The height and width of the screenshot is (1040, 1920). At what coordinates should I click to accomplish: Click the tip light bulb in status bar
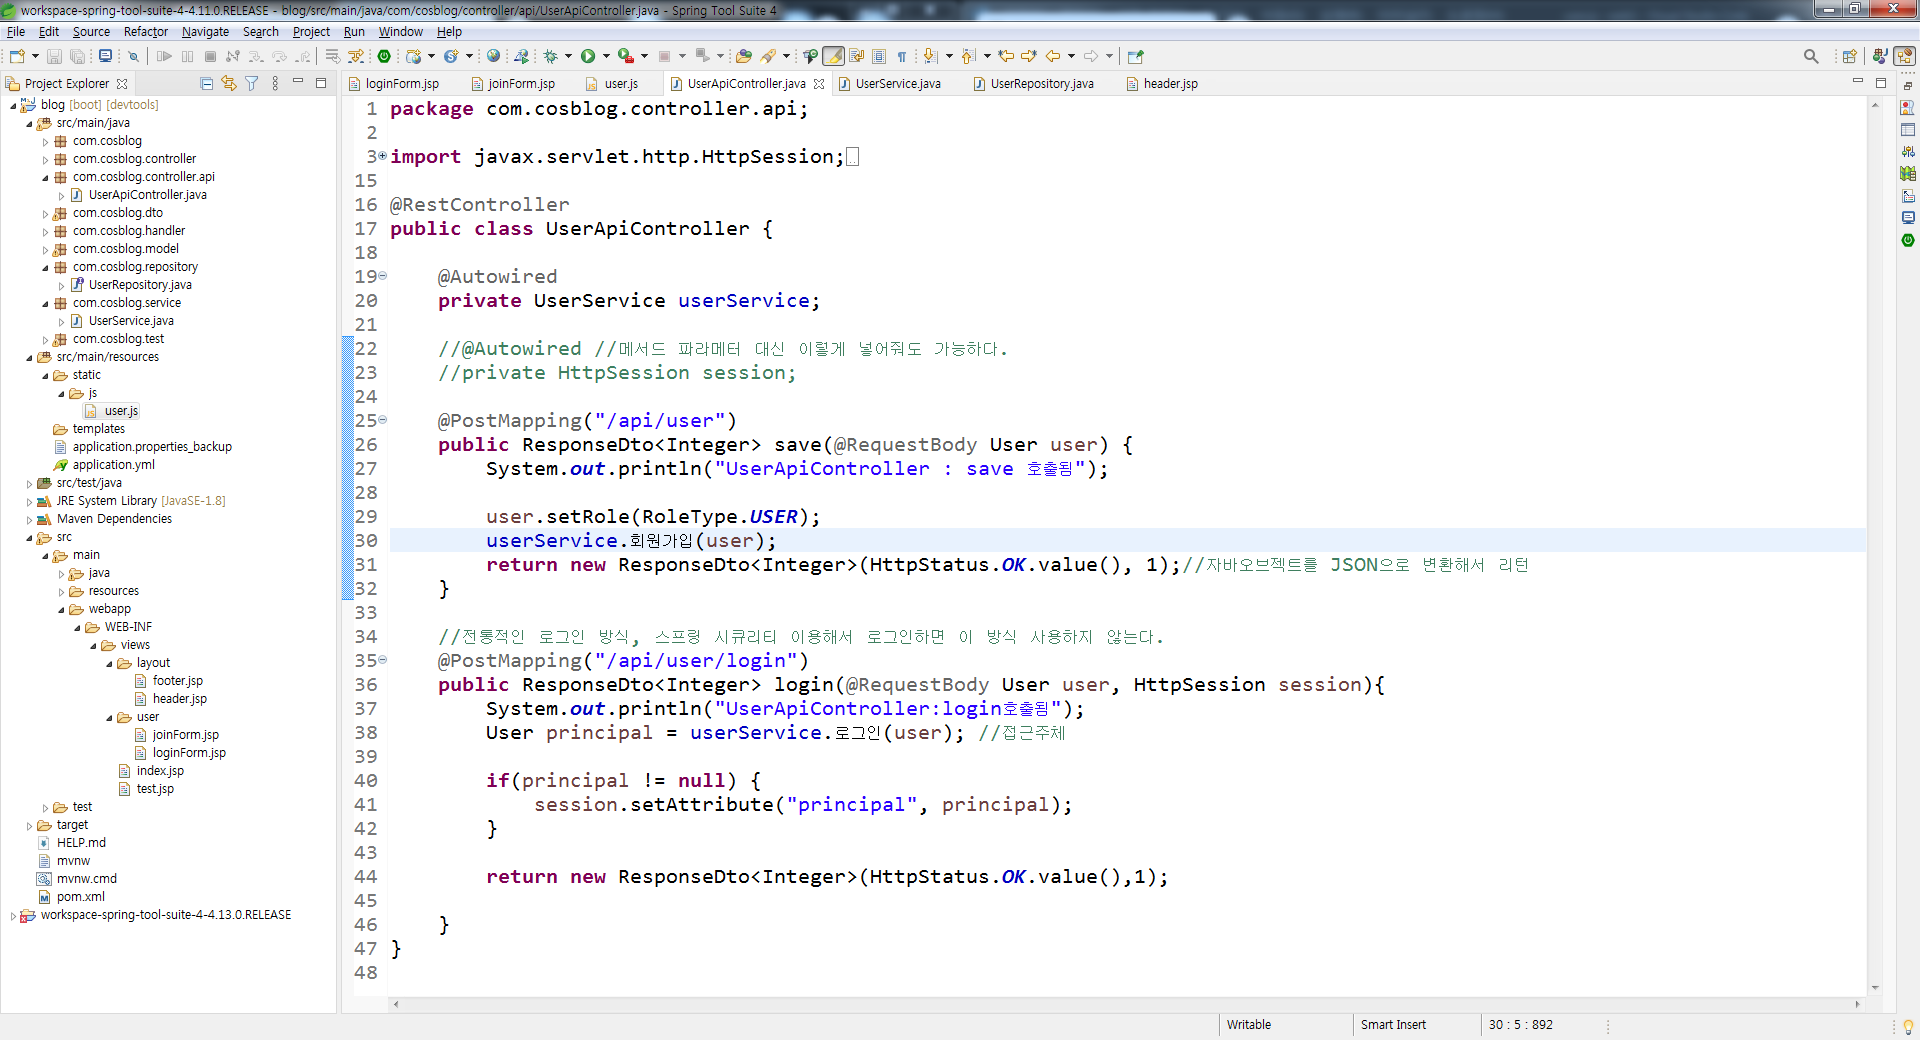pyautogui.click(x=1908, y=1026)
